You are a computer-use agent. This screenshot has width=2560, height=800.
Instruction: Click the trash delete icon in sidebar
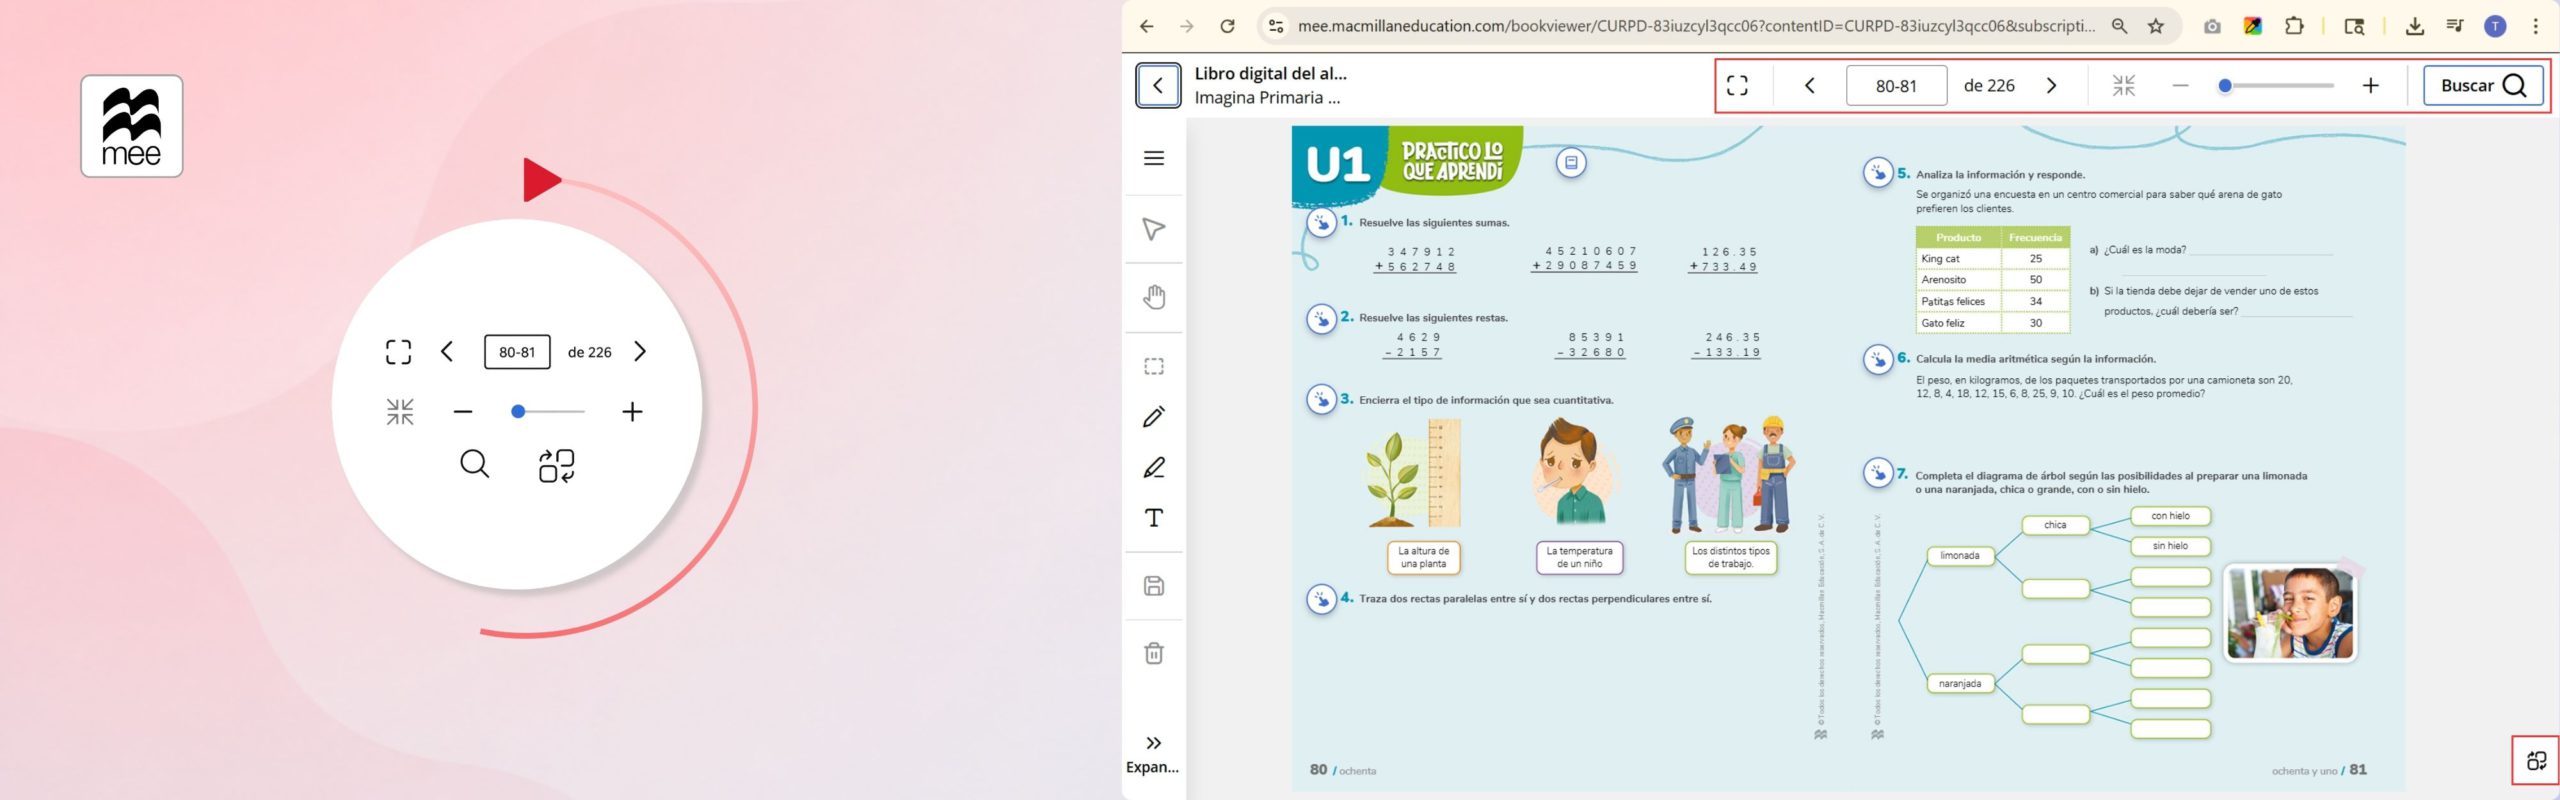point(1154,653)
